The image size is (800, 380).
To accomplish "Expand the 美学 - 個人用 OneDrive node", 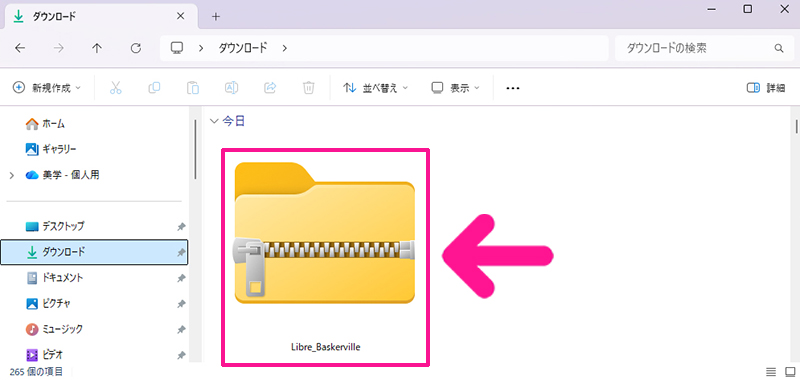I will [12, 175].
